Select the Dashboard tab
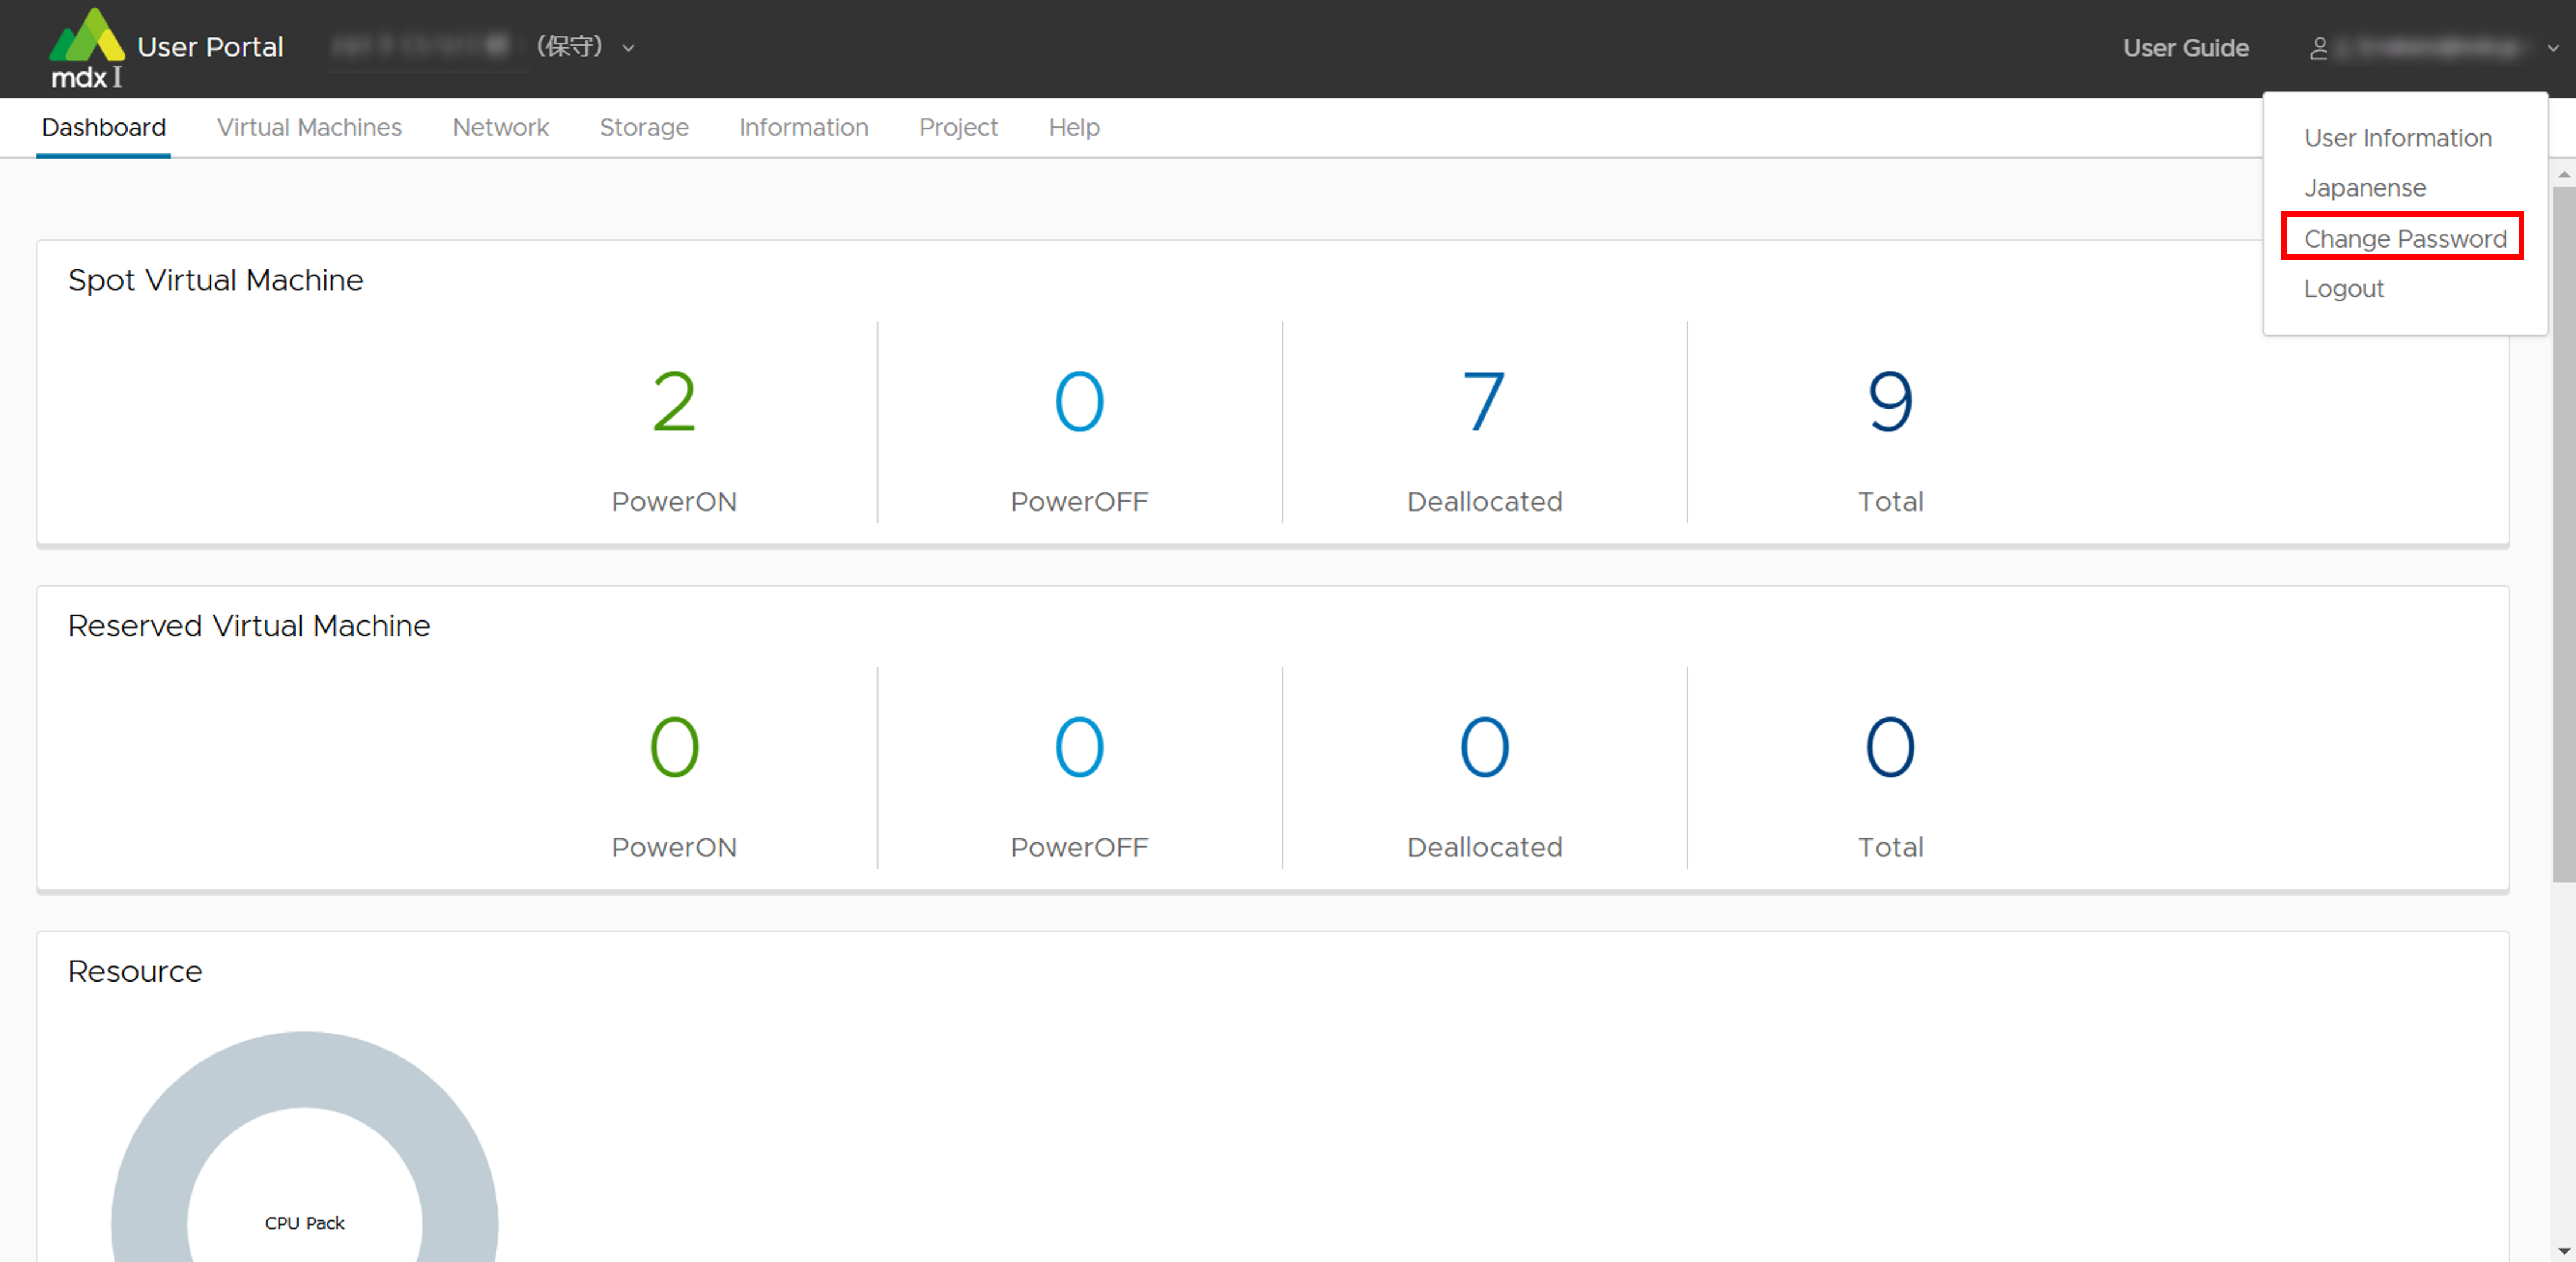Image resolution: width=2576 pixels, height=1262 pixels. [104, 127]
